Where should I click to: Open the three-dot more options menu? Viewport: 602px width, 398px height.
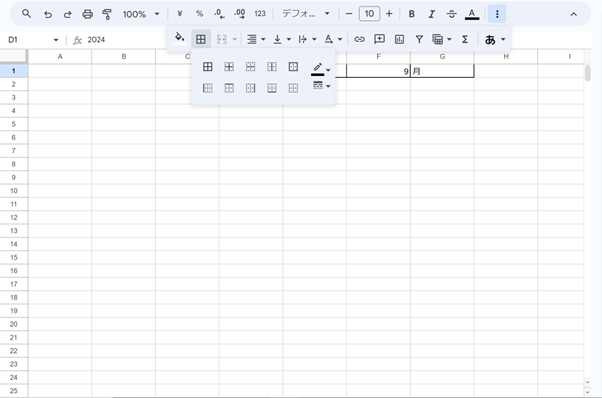497,14
